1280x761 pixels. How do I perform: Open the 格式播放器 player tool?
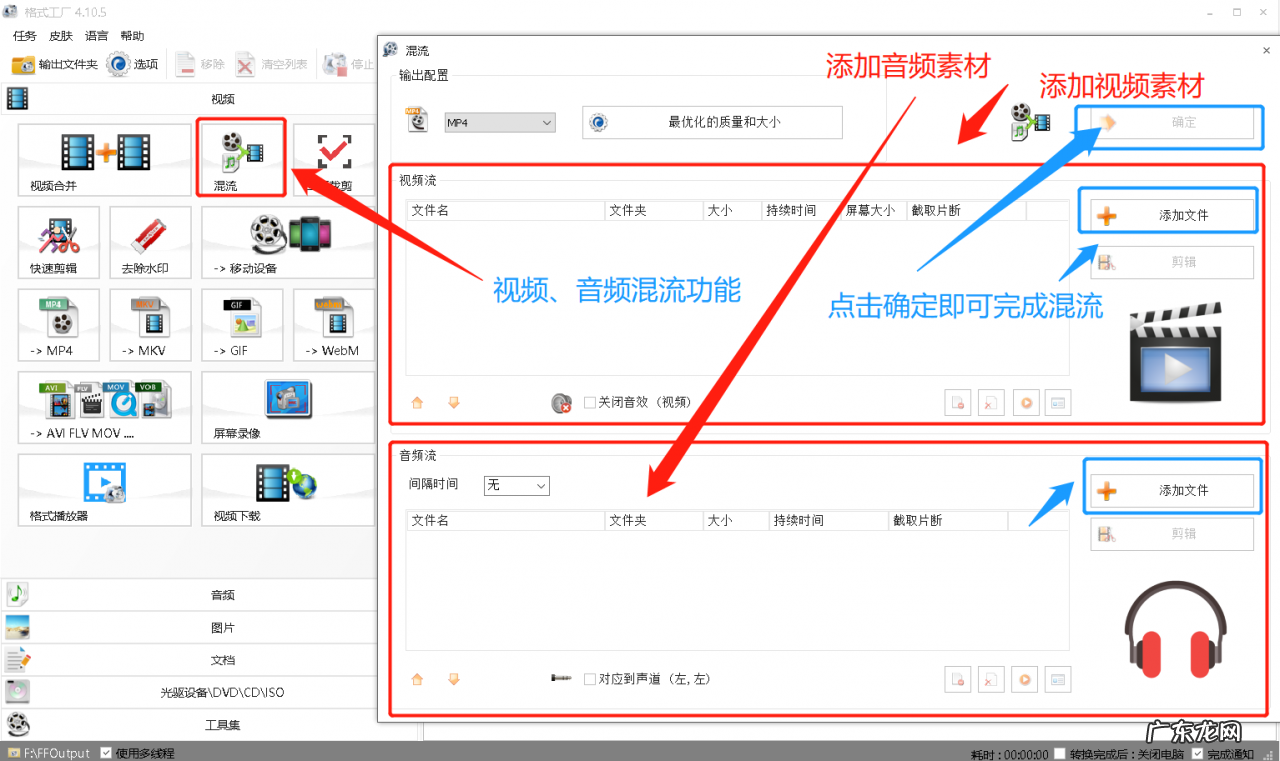click(x=103, y=490)
